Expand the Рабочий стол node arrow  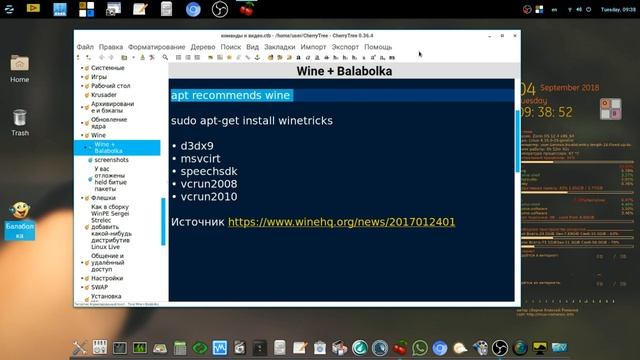[x=82, y=86]
